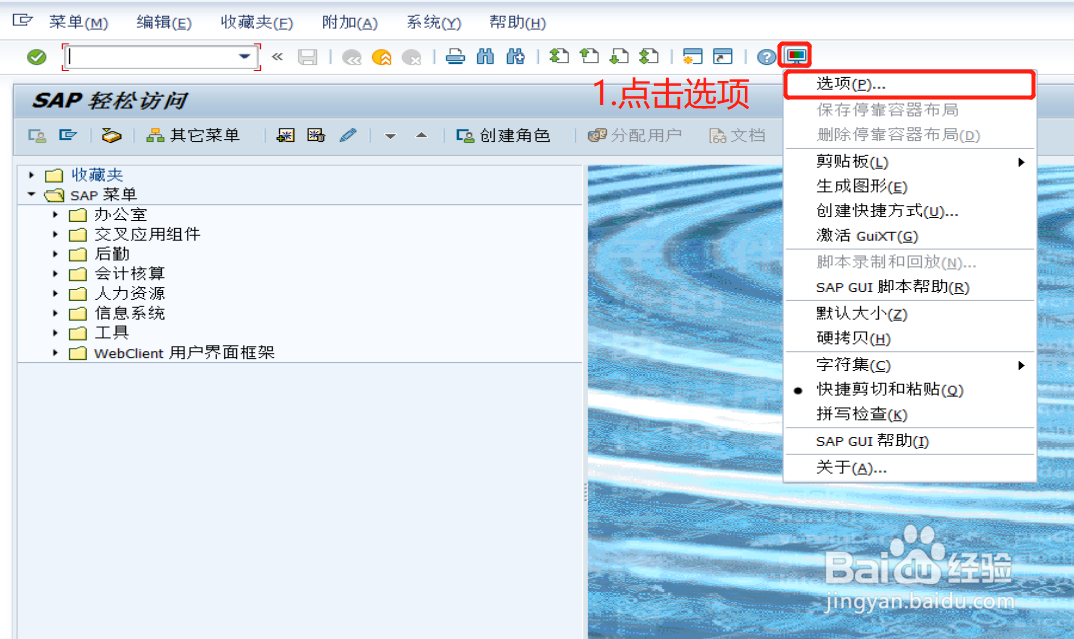Click the Change Favorites pencil icon
Image resolution: width=1074 pixels, height=639 pixels.
tap(348, 136)
